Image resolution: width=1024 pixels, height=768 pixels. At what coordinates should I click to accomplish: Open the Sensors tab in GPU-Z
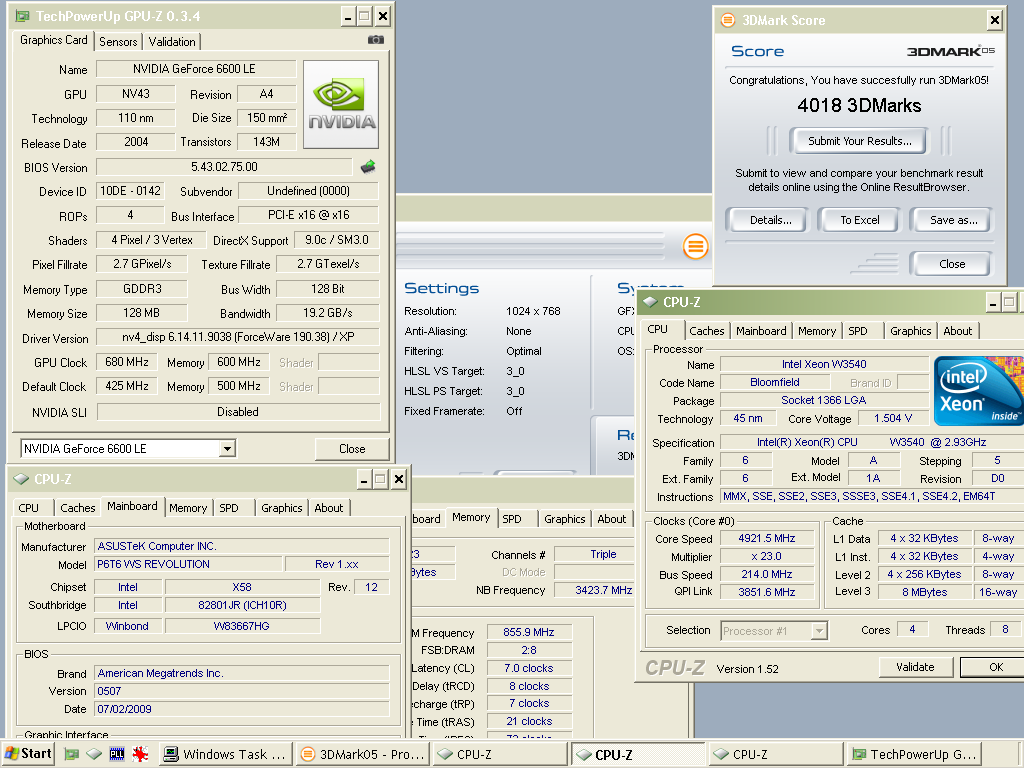pyautogui.click(x=118, y=42)
